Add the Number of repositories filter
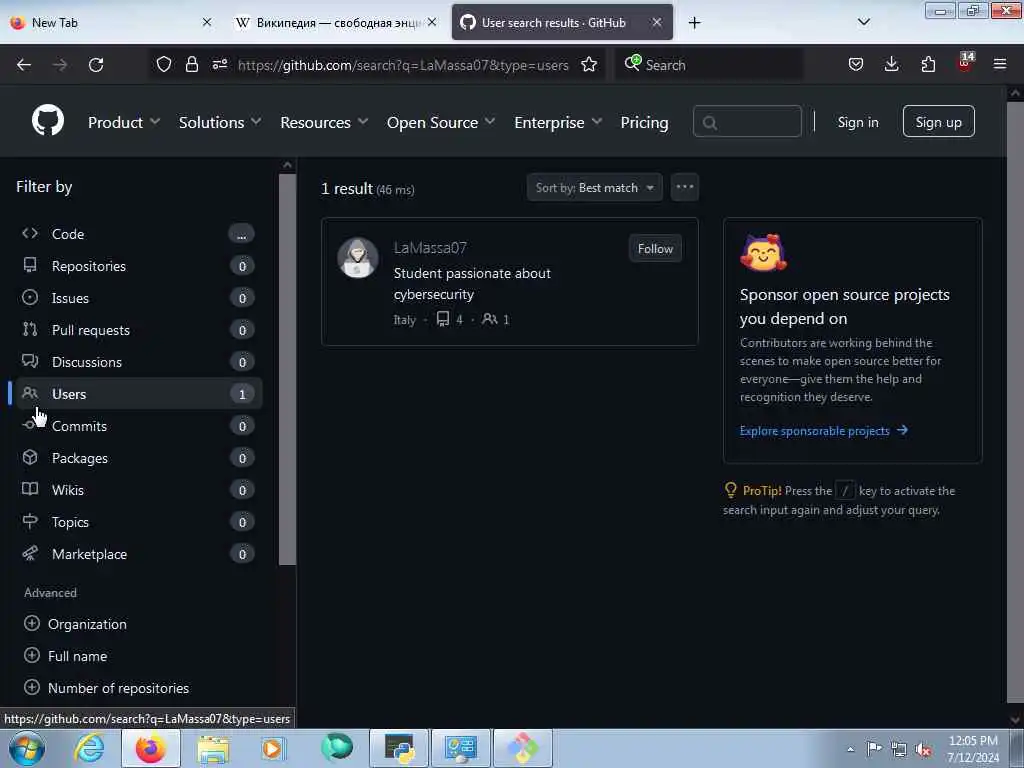The height and width of the screenshot is (768, 1024). [106, 688]
